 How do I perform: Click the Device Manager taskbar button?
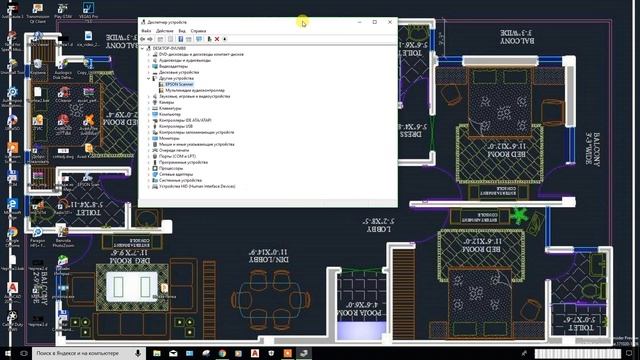pos(304,353)
